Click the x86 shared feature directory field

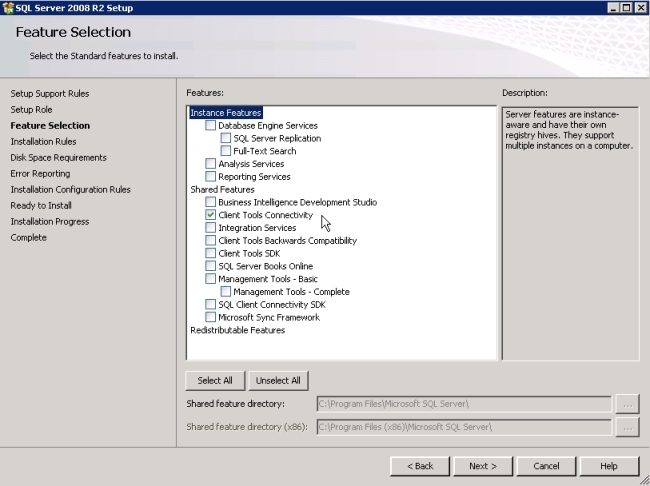click(464, 427)
